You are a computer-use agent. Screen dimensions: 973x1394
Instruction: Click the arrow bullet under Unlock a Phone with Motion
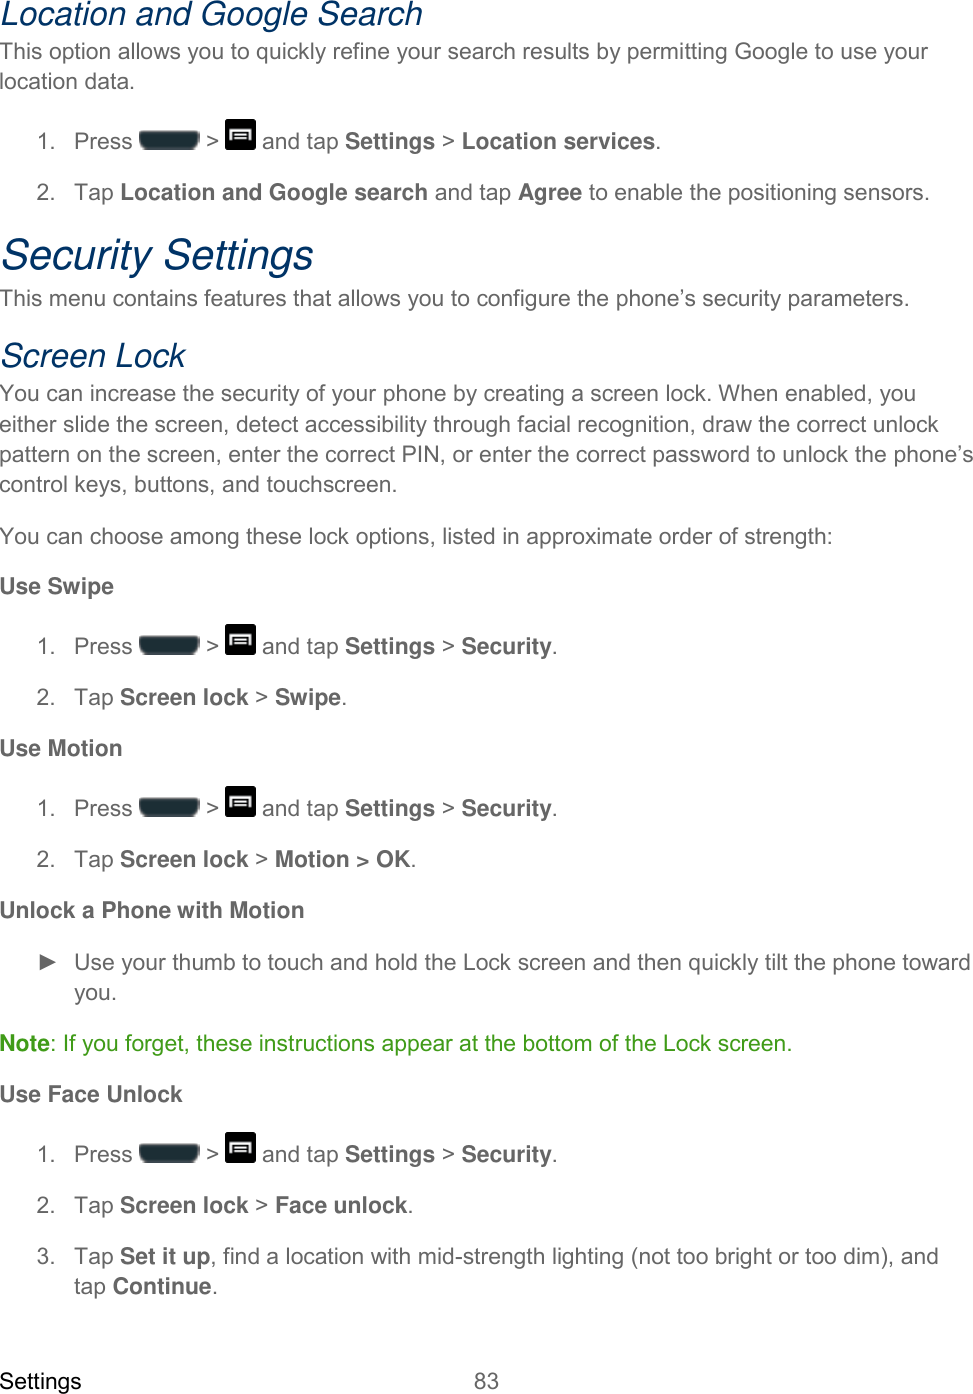coord(47,962)
